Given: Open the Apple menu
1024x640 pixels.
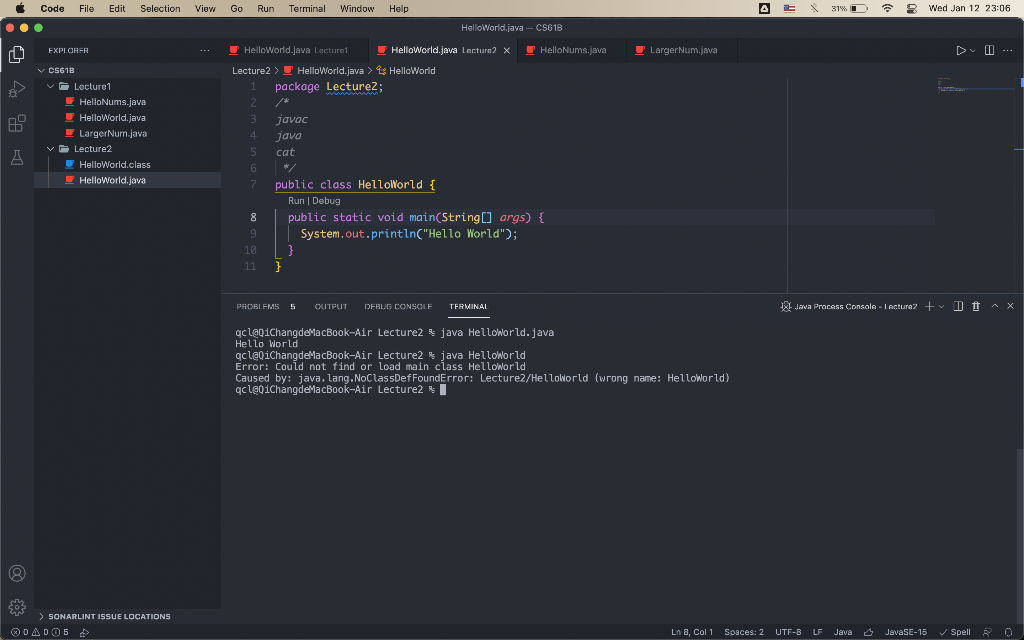Looking at the screenshot, I should (20, 8).
